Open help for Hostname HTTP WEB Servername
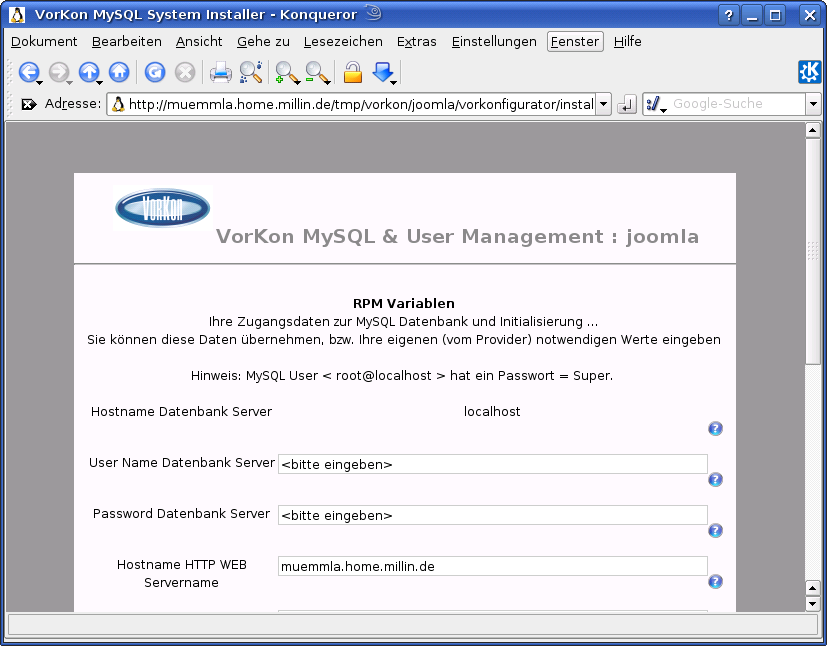The image size is (827, 646). pyautogui.click(x=715, y=581)
